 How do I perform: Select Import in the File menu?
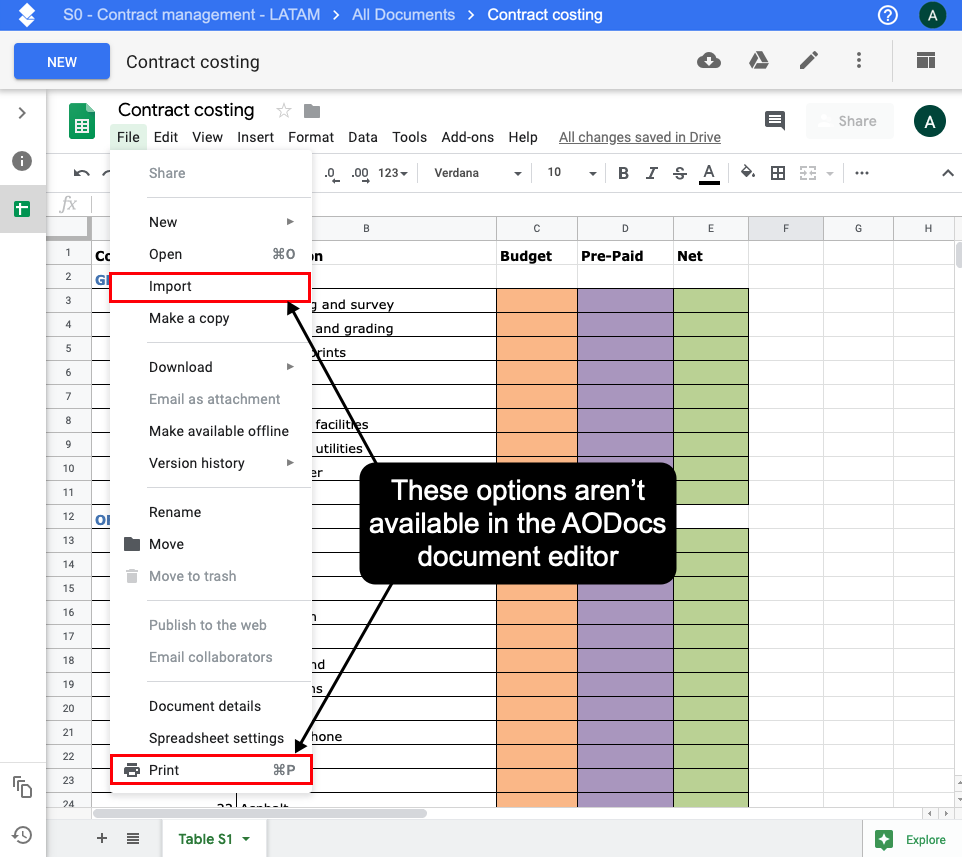point(211,286)
